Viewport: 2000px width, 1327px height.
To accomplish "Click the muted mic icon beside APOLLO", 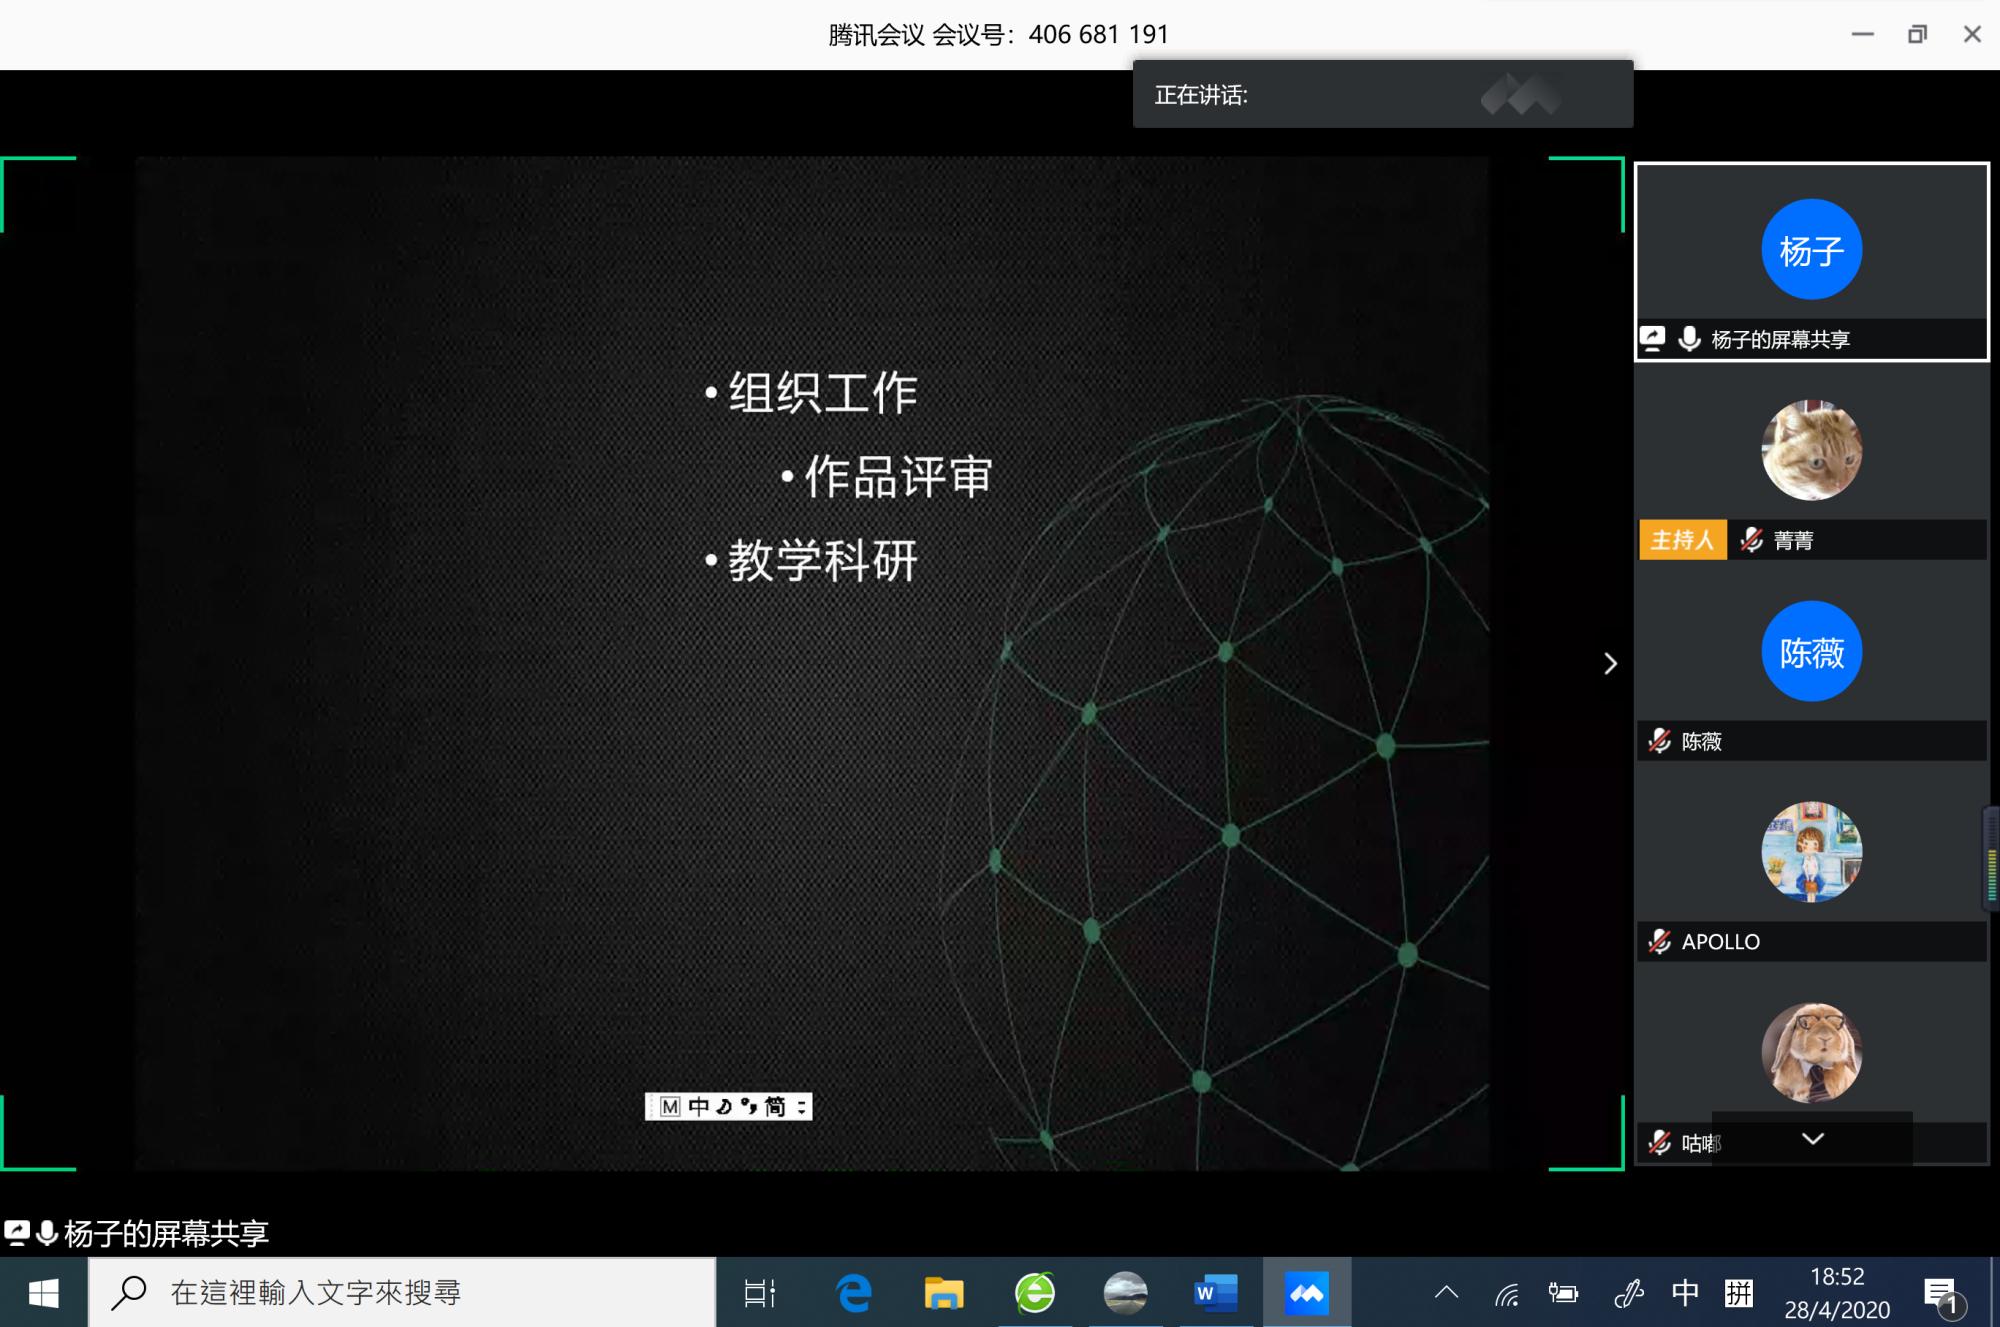I will tap(1660, 941).
